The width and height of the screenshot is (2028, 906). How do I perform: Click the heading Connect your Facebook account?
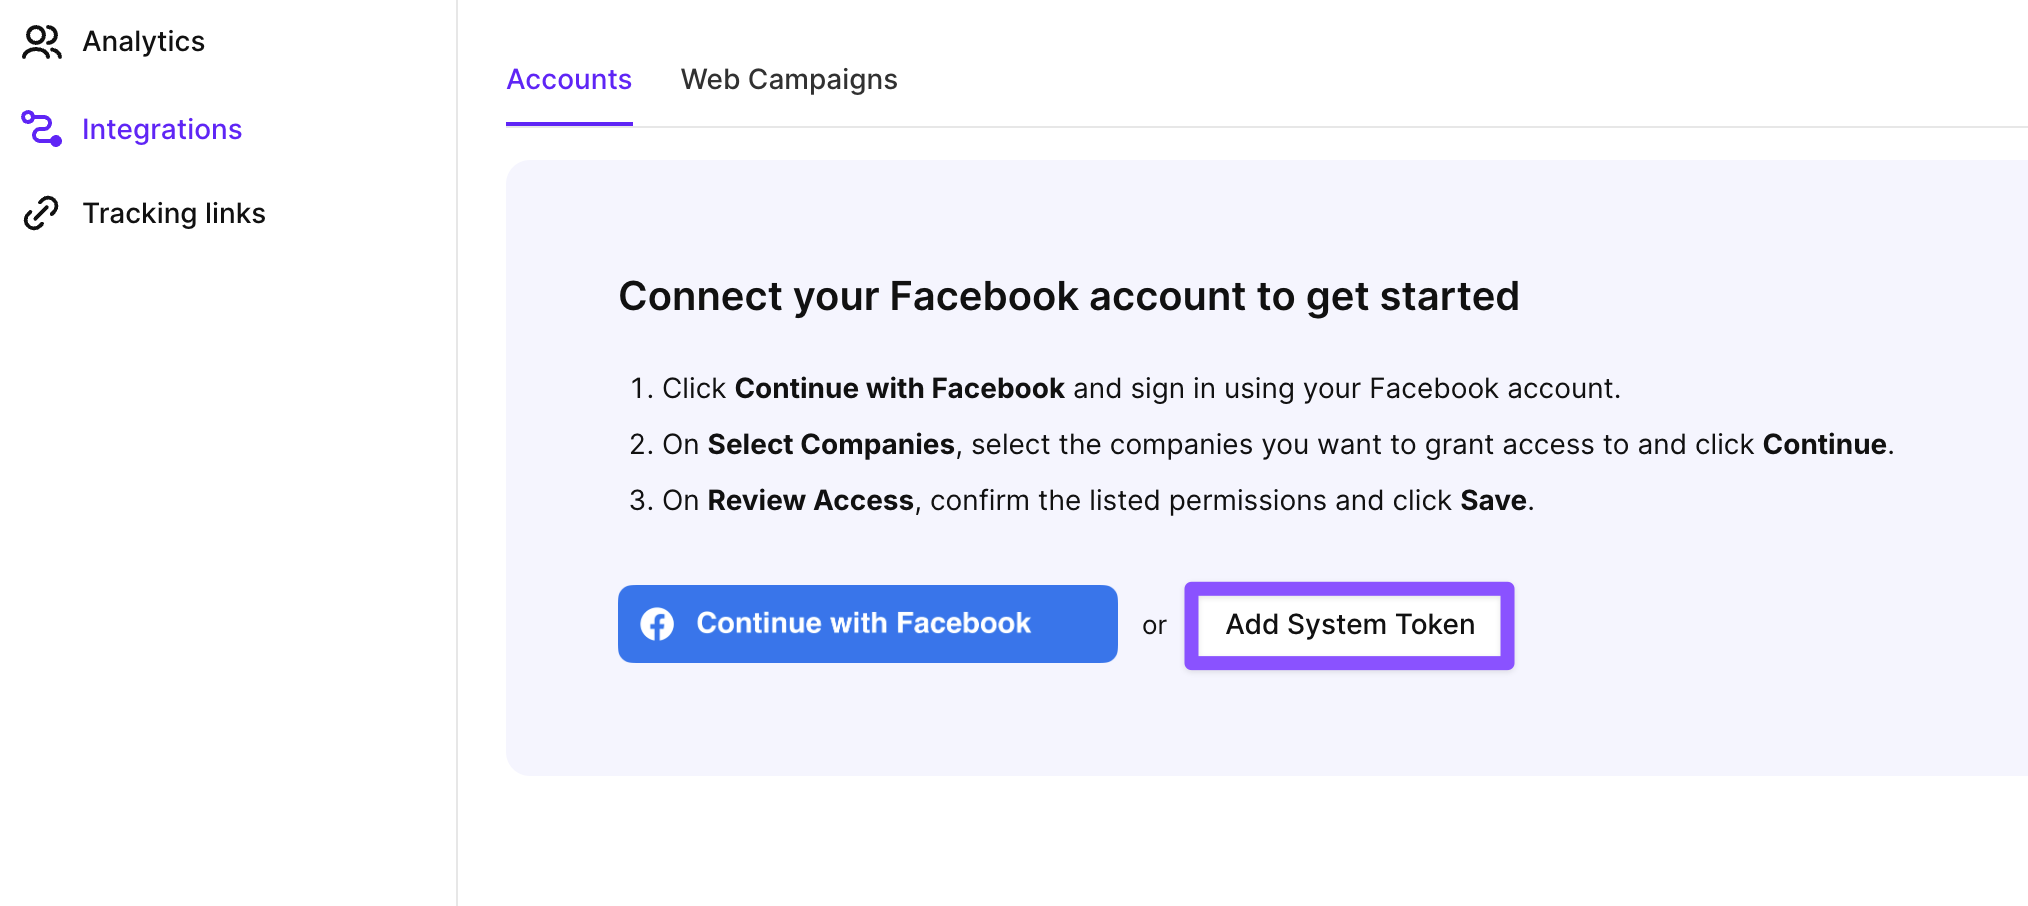coord(1069,295)
